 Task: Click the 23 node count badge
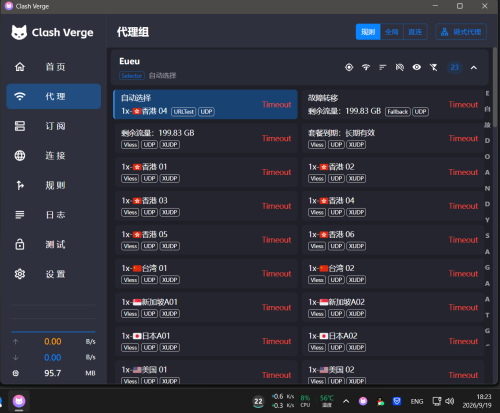[455, 67]
